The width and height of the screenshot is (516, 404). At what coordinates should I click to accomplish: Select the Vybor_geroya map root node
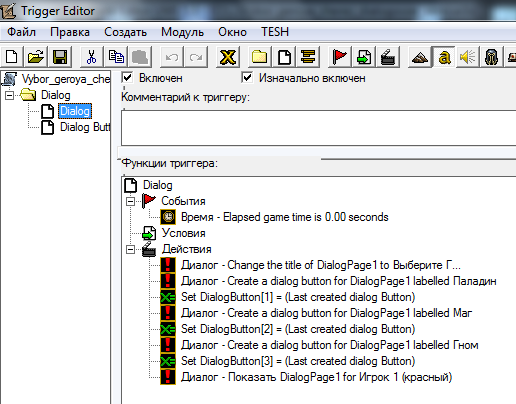[66, 79]
